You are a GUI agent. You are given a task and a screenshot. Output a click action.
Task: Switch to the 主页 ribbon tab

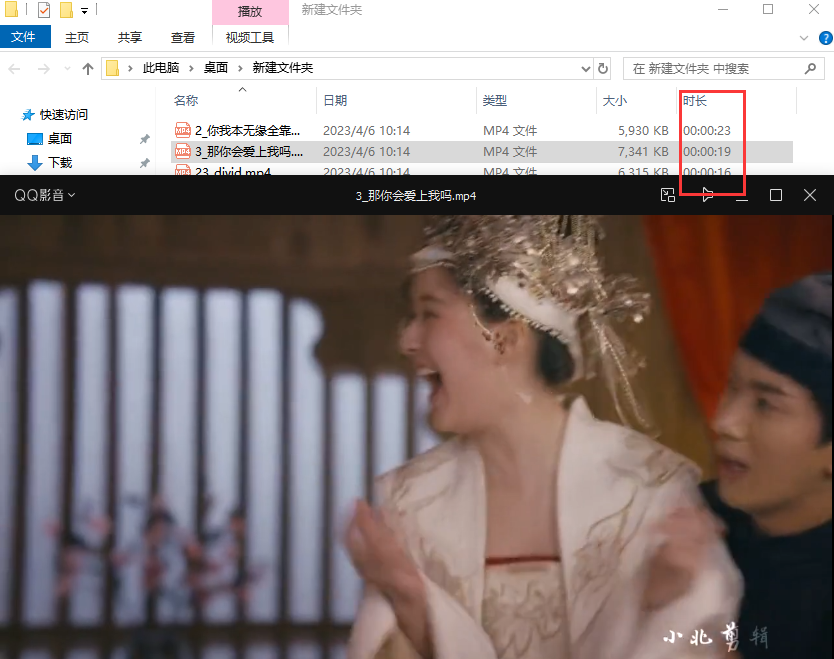pos(77,37)
